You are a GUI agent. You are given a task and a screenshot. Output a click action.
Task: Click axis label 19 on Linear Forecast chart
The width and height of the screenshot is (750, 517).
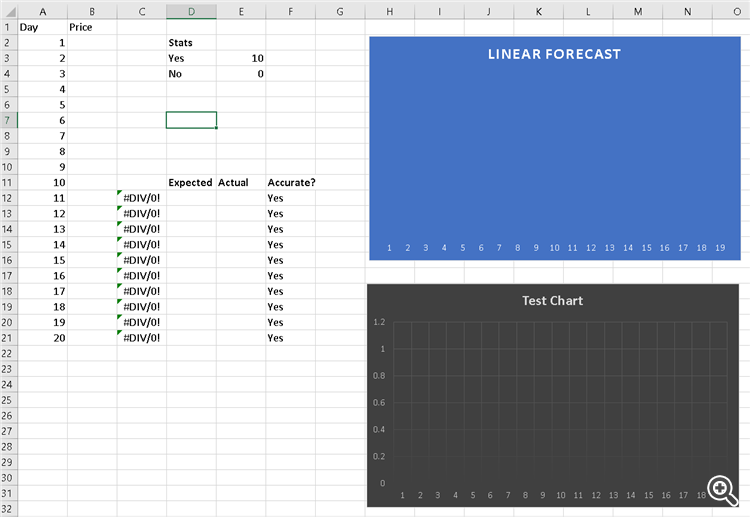pos(720,248)
